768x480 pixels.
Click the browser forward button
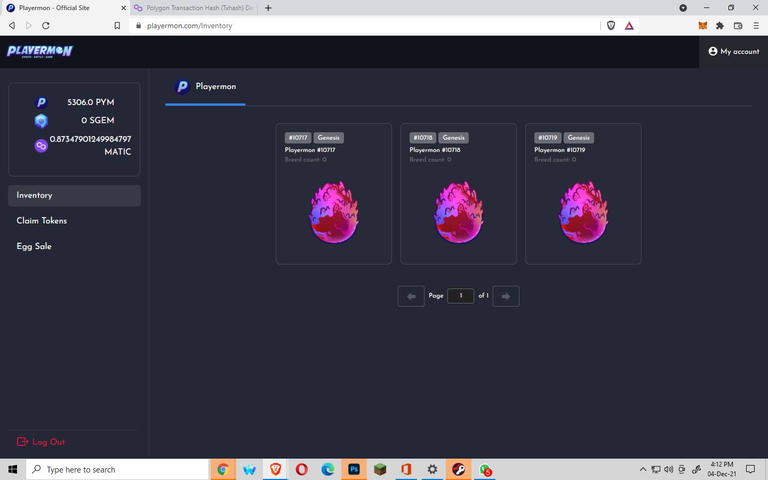[28, 25]
